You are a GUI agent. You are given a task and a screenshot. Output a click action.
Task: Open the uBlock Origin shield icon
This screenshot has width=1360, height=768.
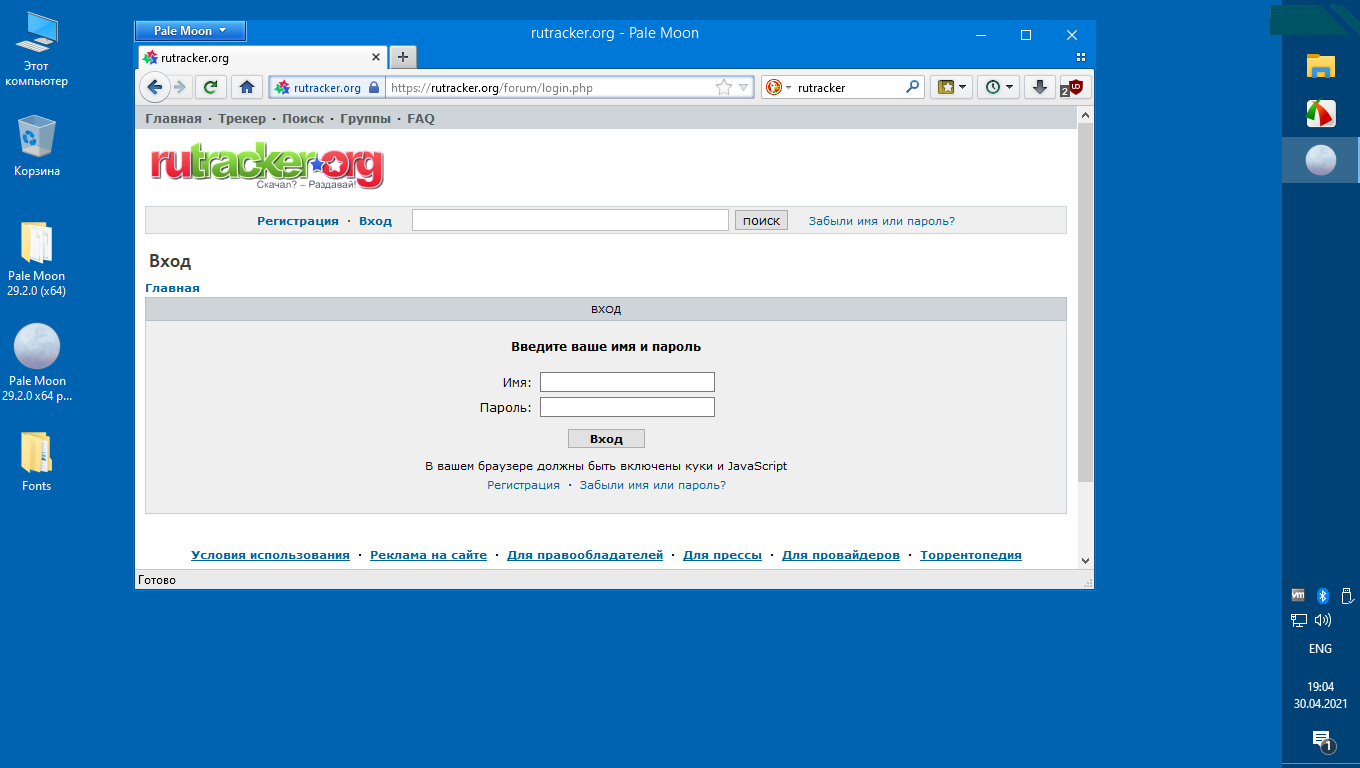(1075, 87)
